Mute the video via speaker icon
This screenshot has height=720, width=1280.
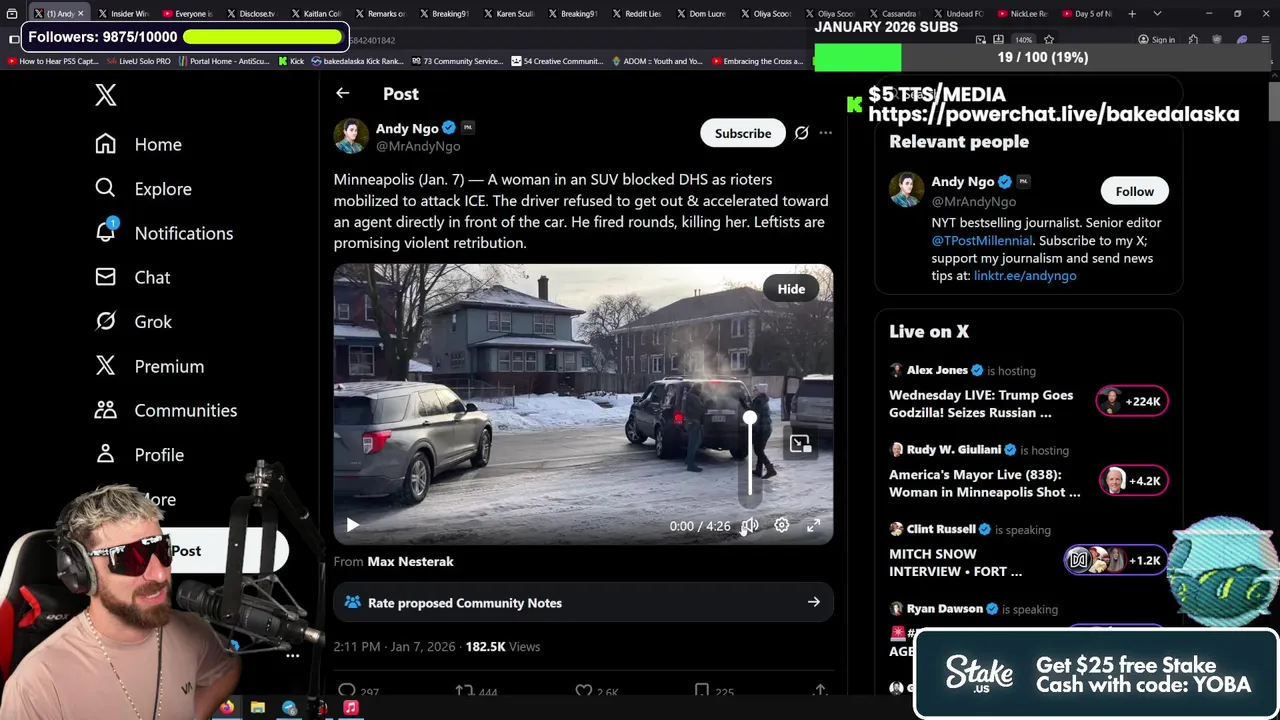point(749,525)
